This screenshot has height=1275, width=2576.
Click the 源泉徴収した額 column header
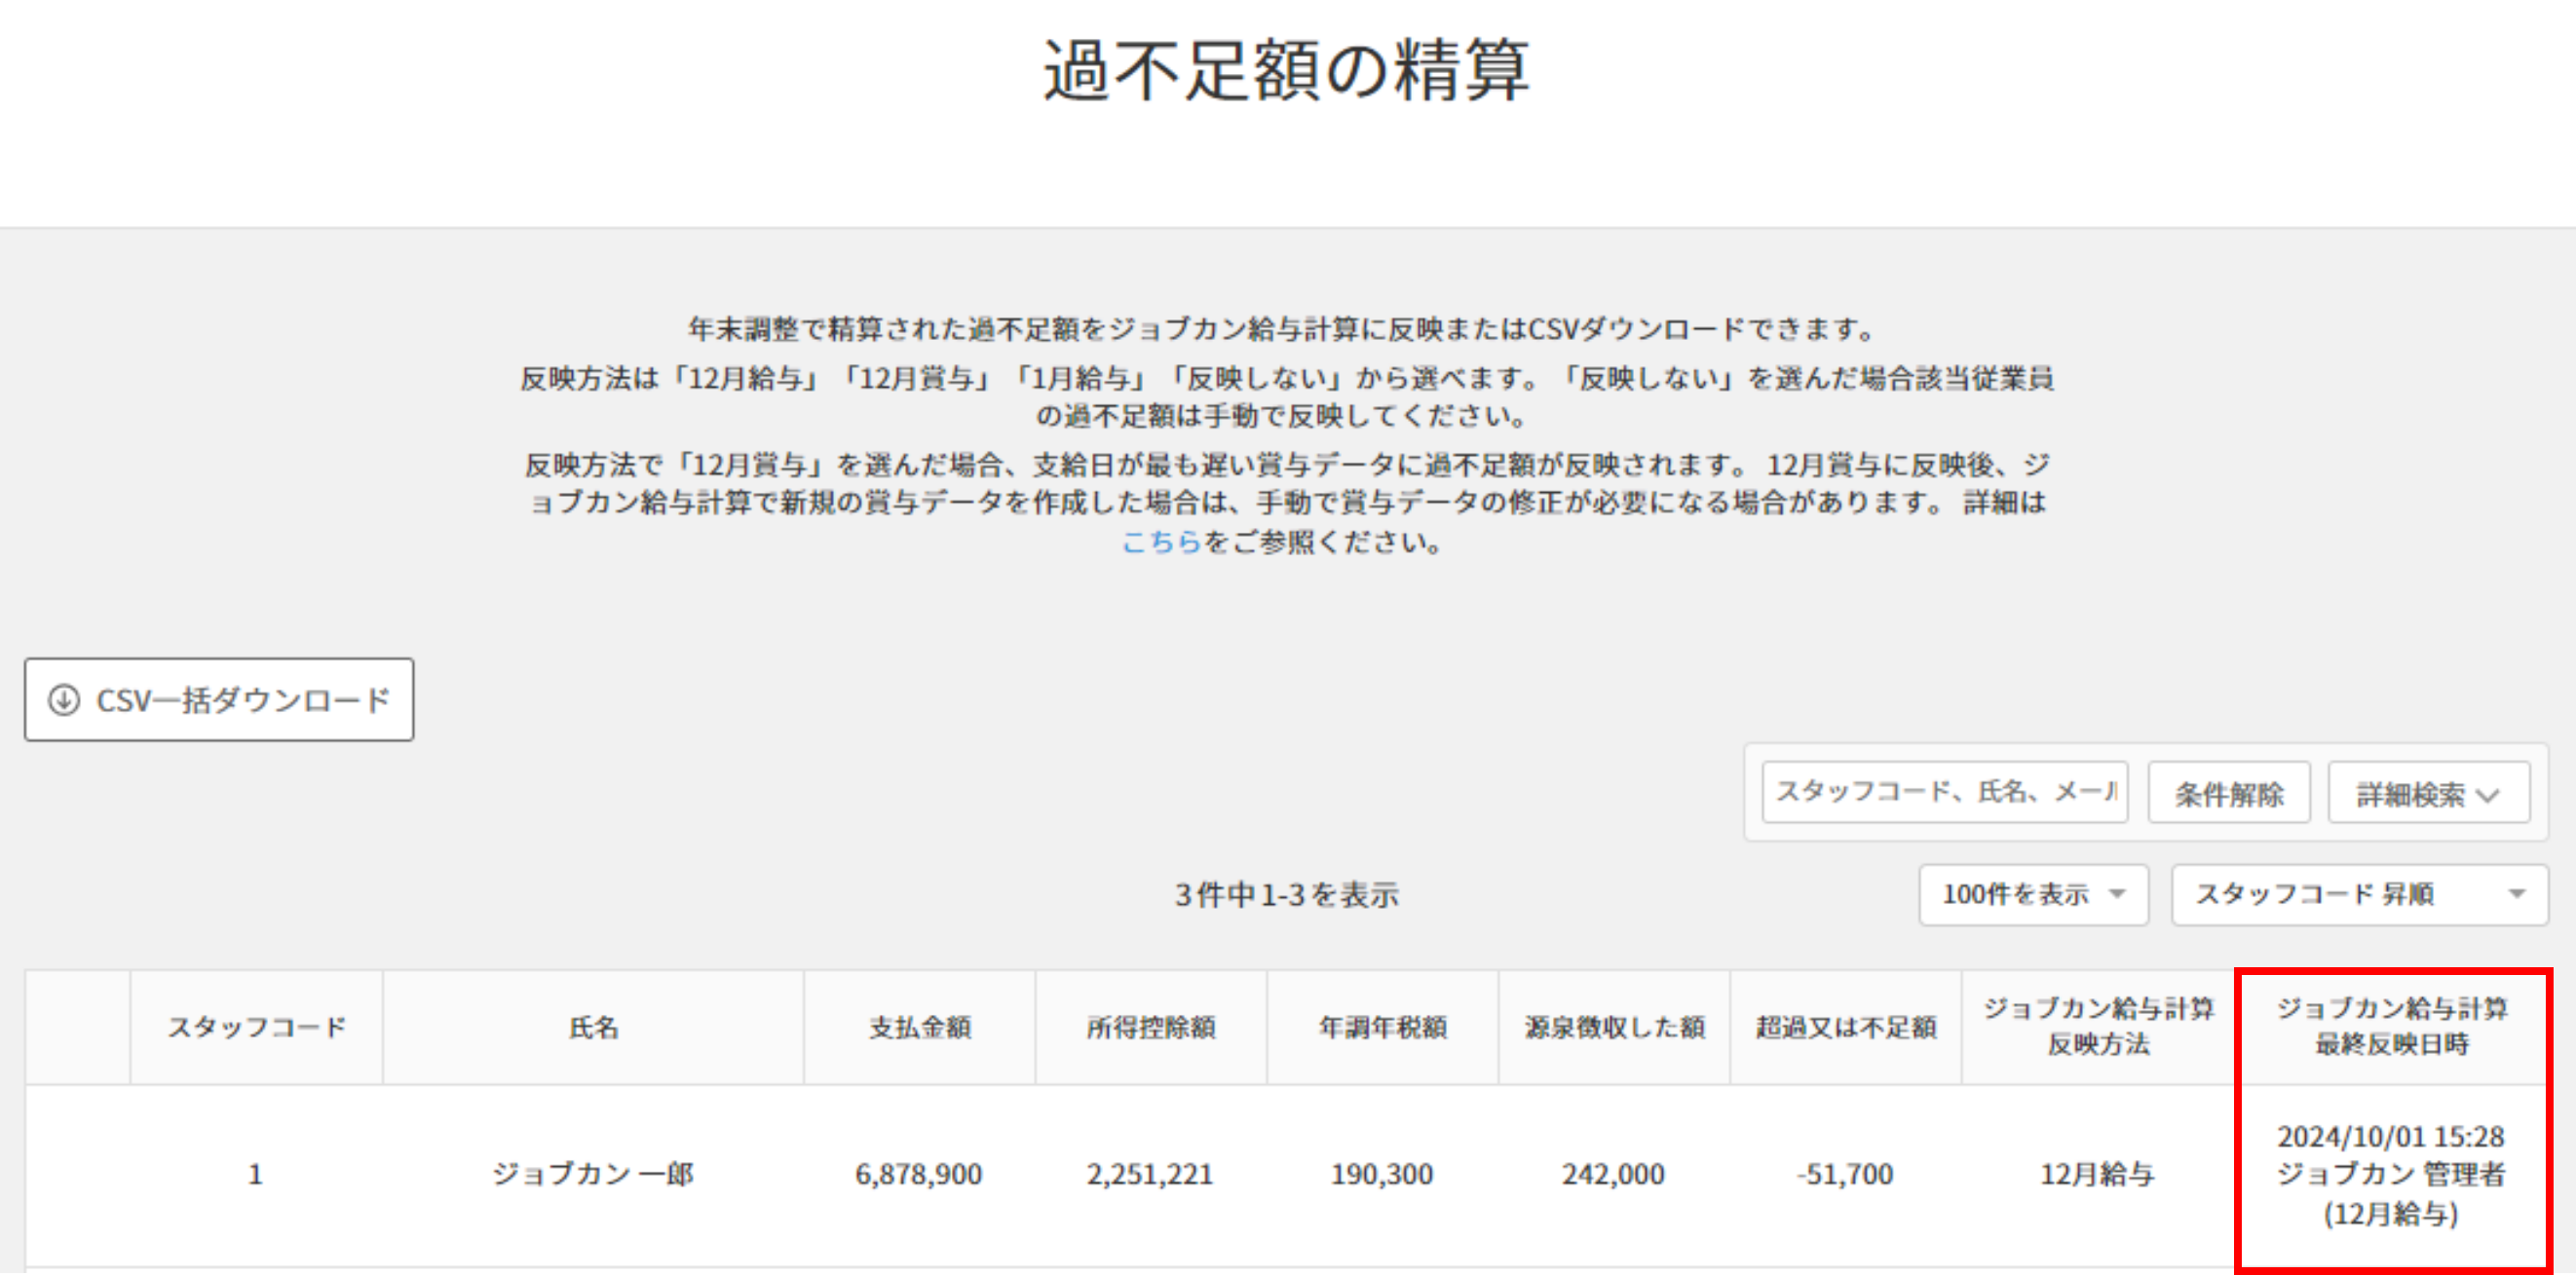tap(1614, 1028)
